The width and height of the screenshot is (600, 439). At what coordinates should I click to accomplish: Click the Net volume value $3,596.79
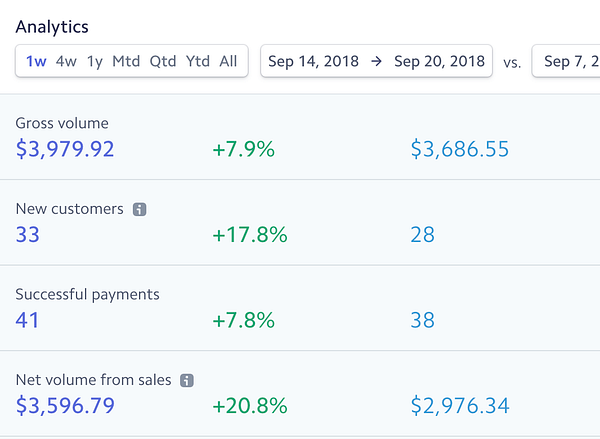click(x=65, y=406)
